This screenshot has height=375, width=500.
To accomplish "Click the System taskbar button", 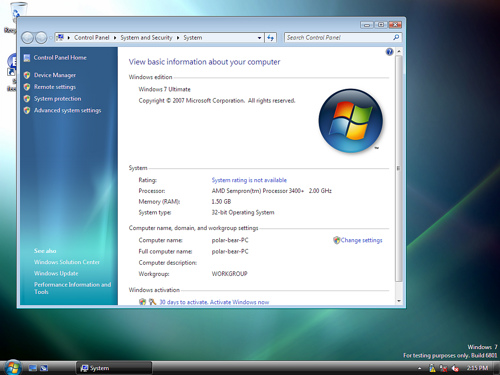I will point(114,368).
